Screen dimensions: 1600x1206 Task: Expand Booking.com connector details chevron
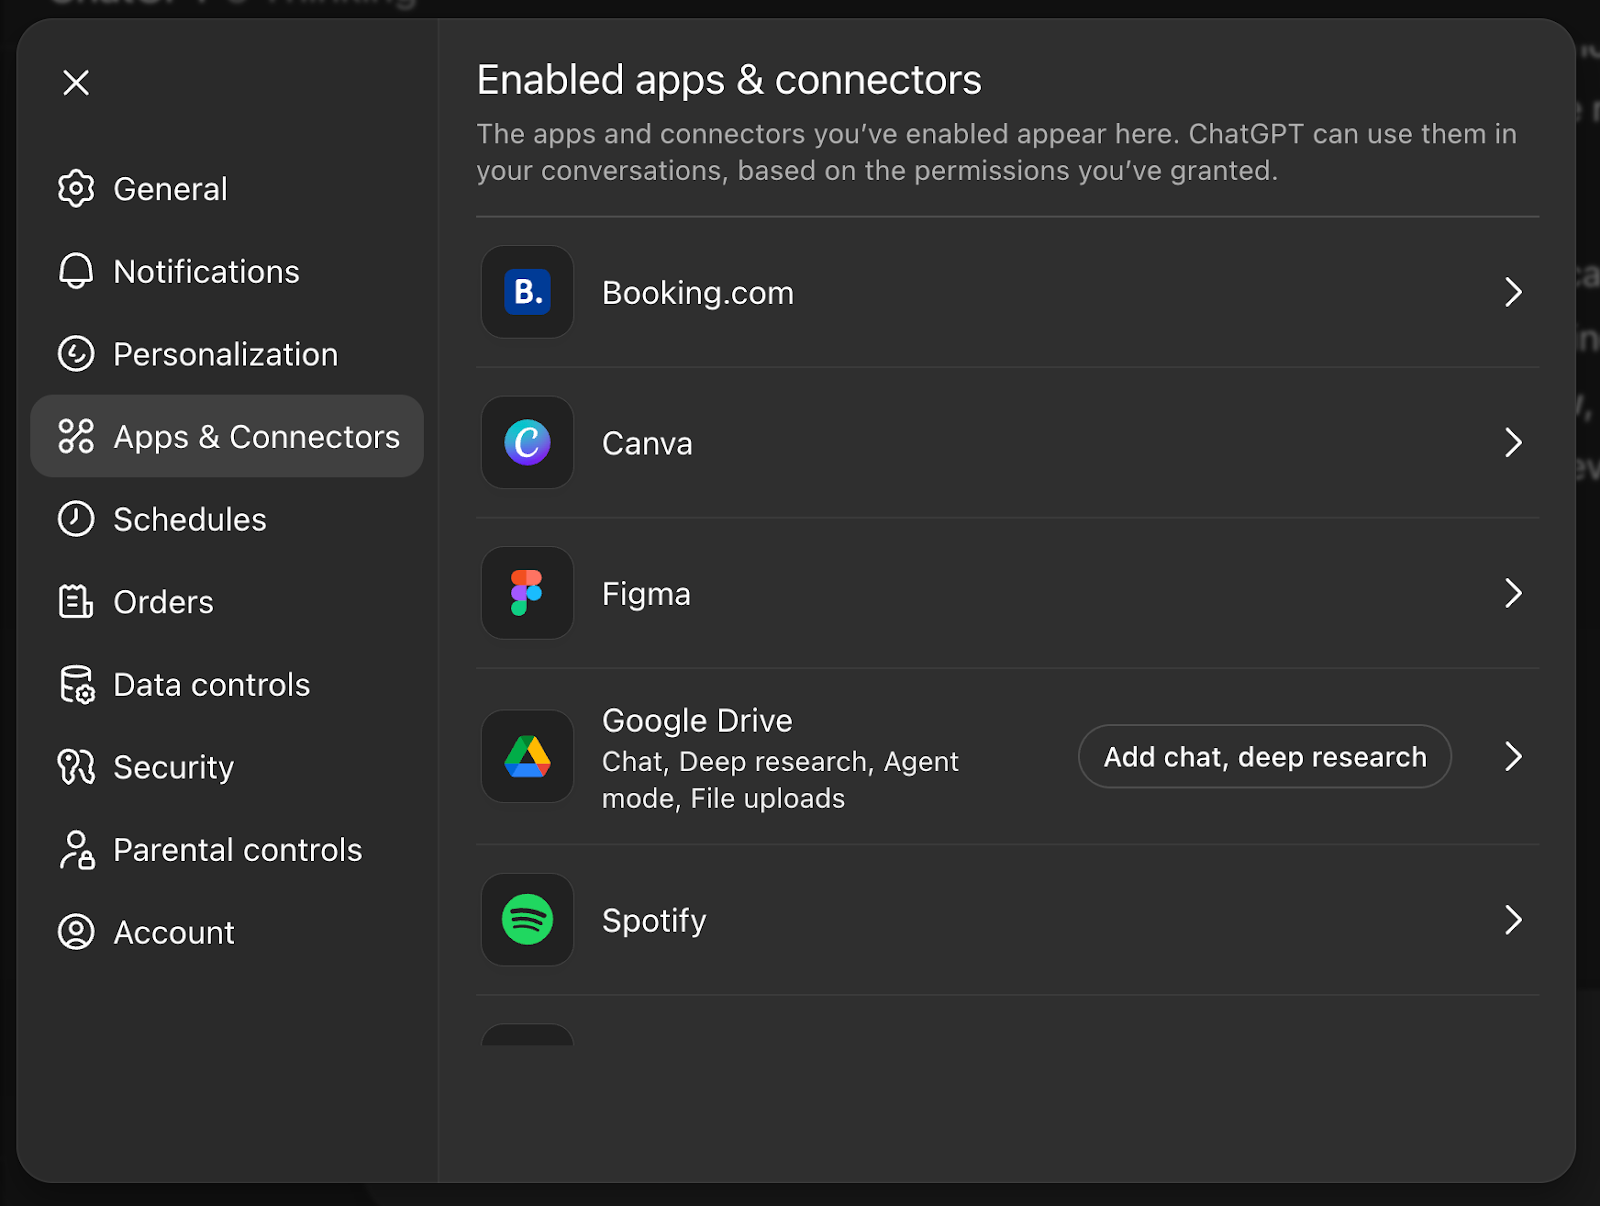click(1513, 292)
